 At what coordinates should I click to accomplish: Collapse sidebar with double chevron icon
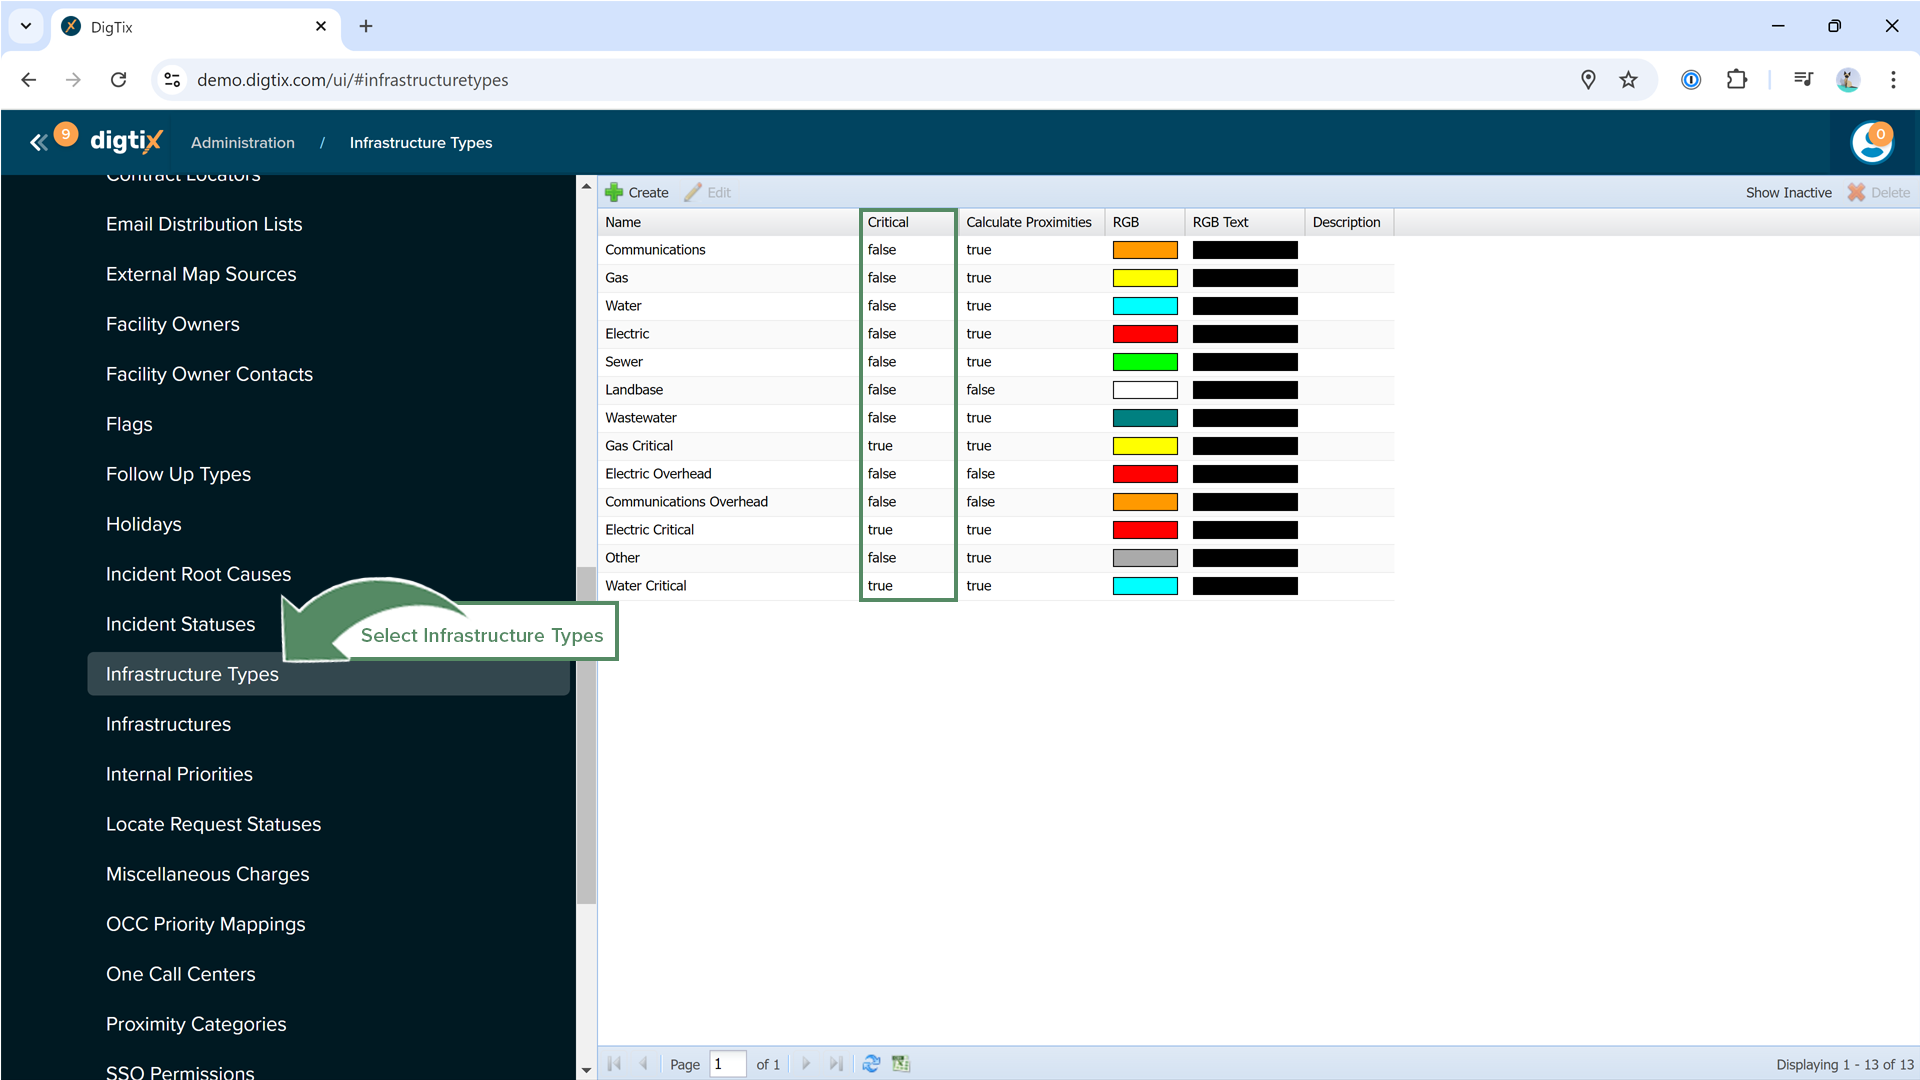pyautogui.click(x=38, y=143)
